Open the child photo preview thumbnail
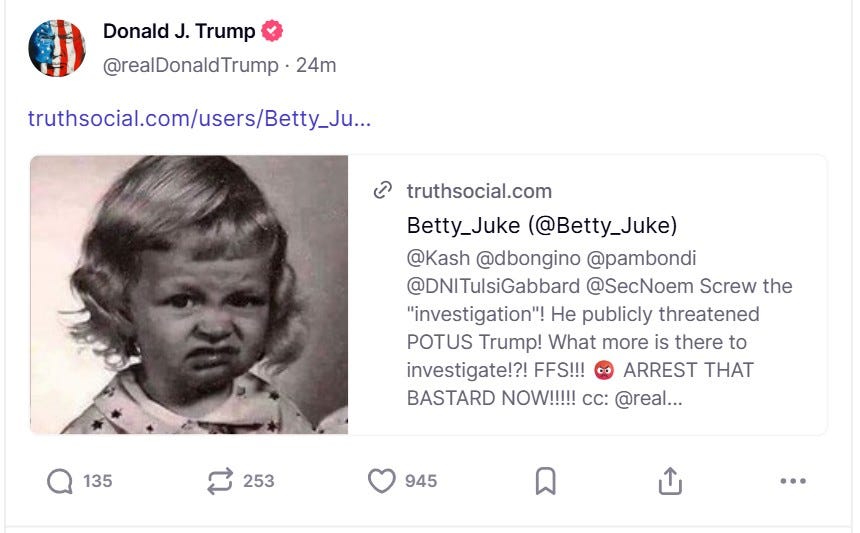Image resolution: width=860 pixels, height=533 pixels. [x=189, y=295]
